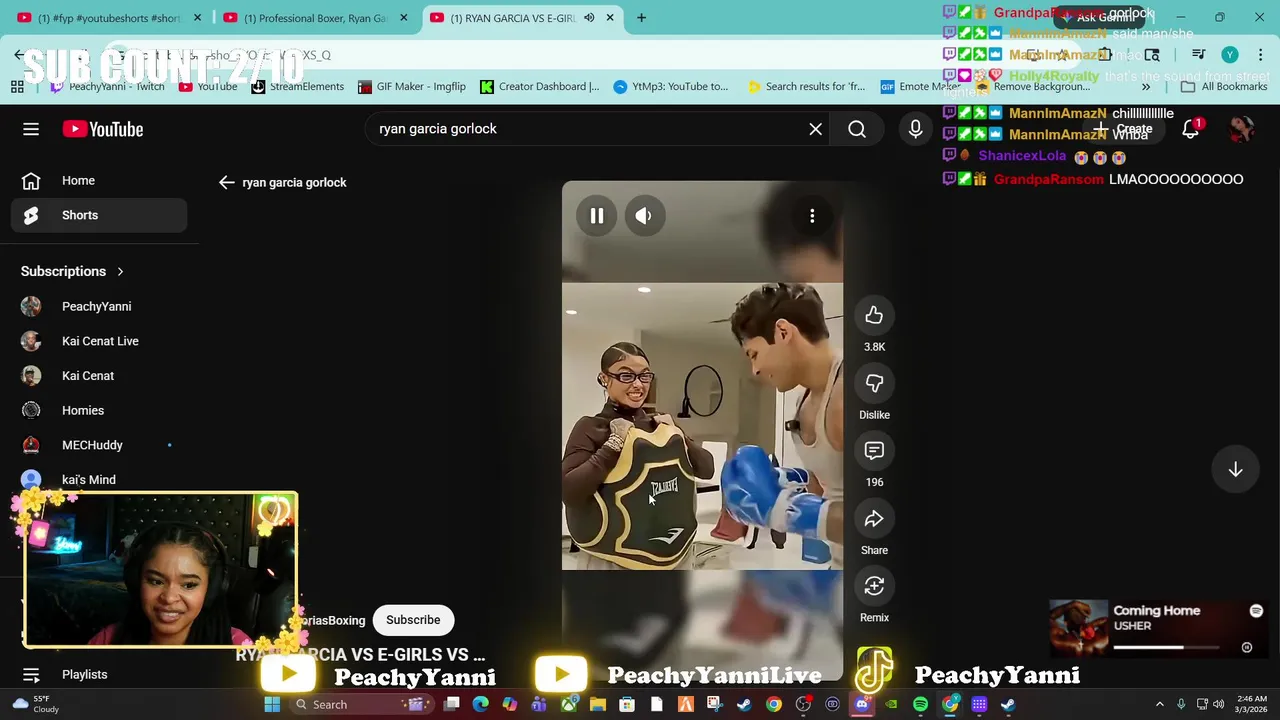The width and height of the screenshot is (1280, 720).
Task: Dislike the Short with thumbs-down
Action: 874,384
